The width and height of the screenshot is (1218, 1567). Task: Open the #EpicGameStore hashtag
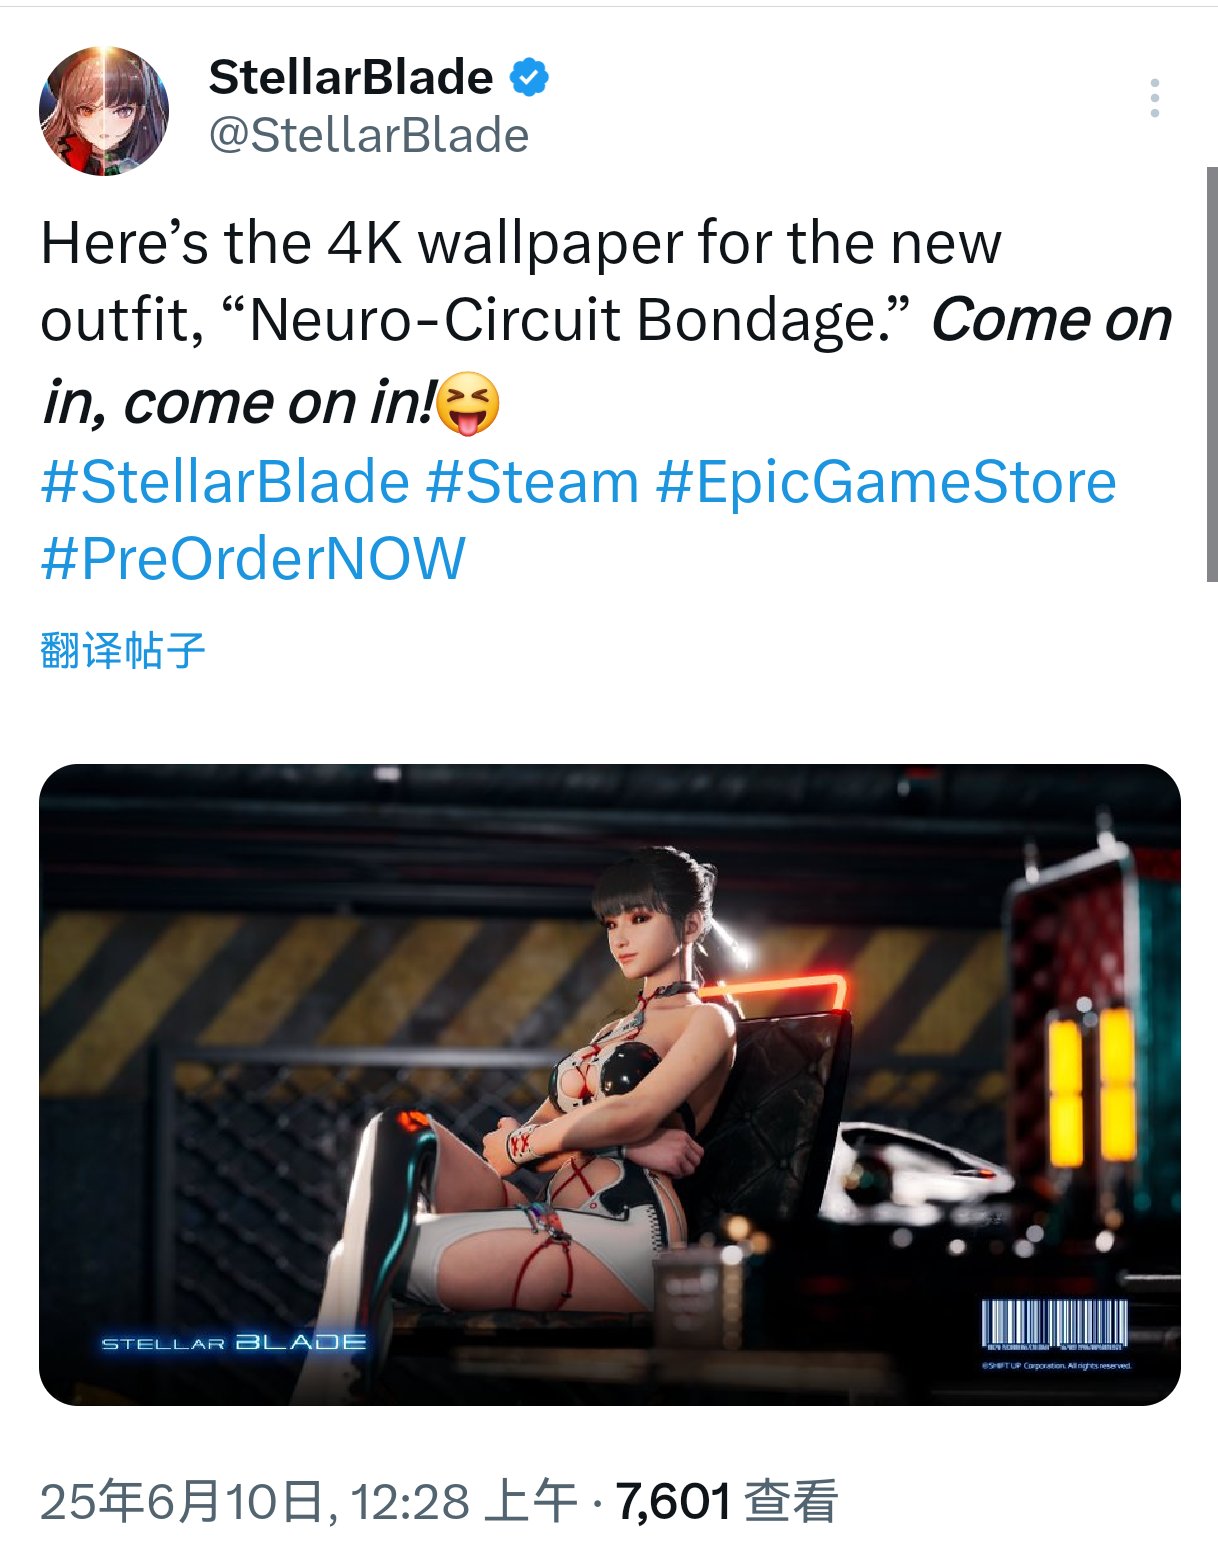click(886, 482)
